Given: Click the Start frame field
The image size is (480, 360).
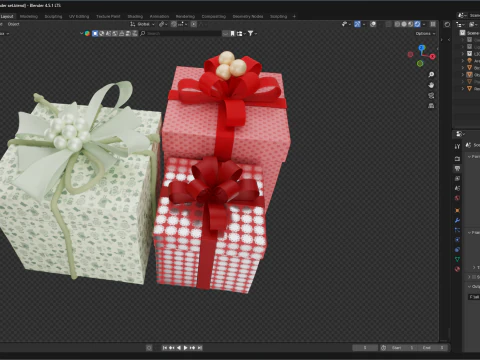Looking at the screenshot, I should tap(403, 348).
